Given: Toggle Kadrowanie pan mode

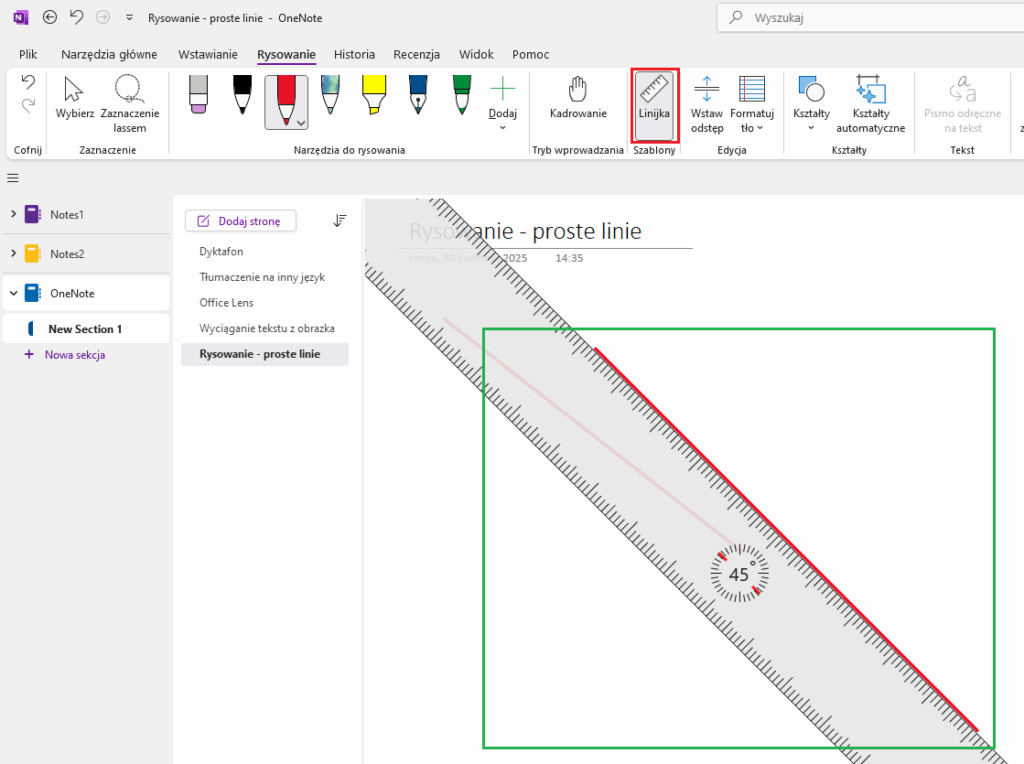Looking at the screenshot, I should [578, 98].
